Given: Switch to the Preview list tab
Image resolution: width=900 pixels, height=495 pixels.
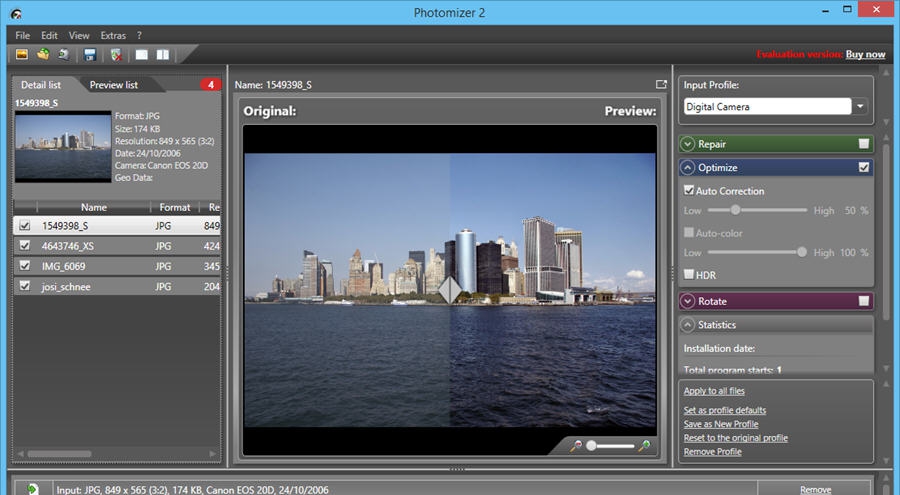Looking at the screenshot, I should coord(113,85).
